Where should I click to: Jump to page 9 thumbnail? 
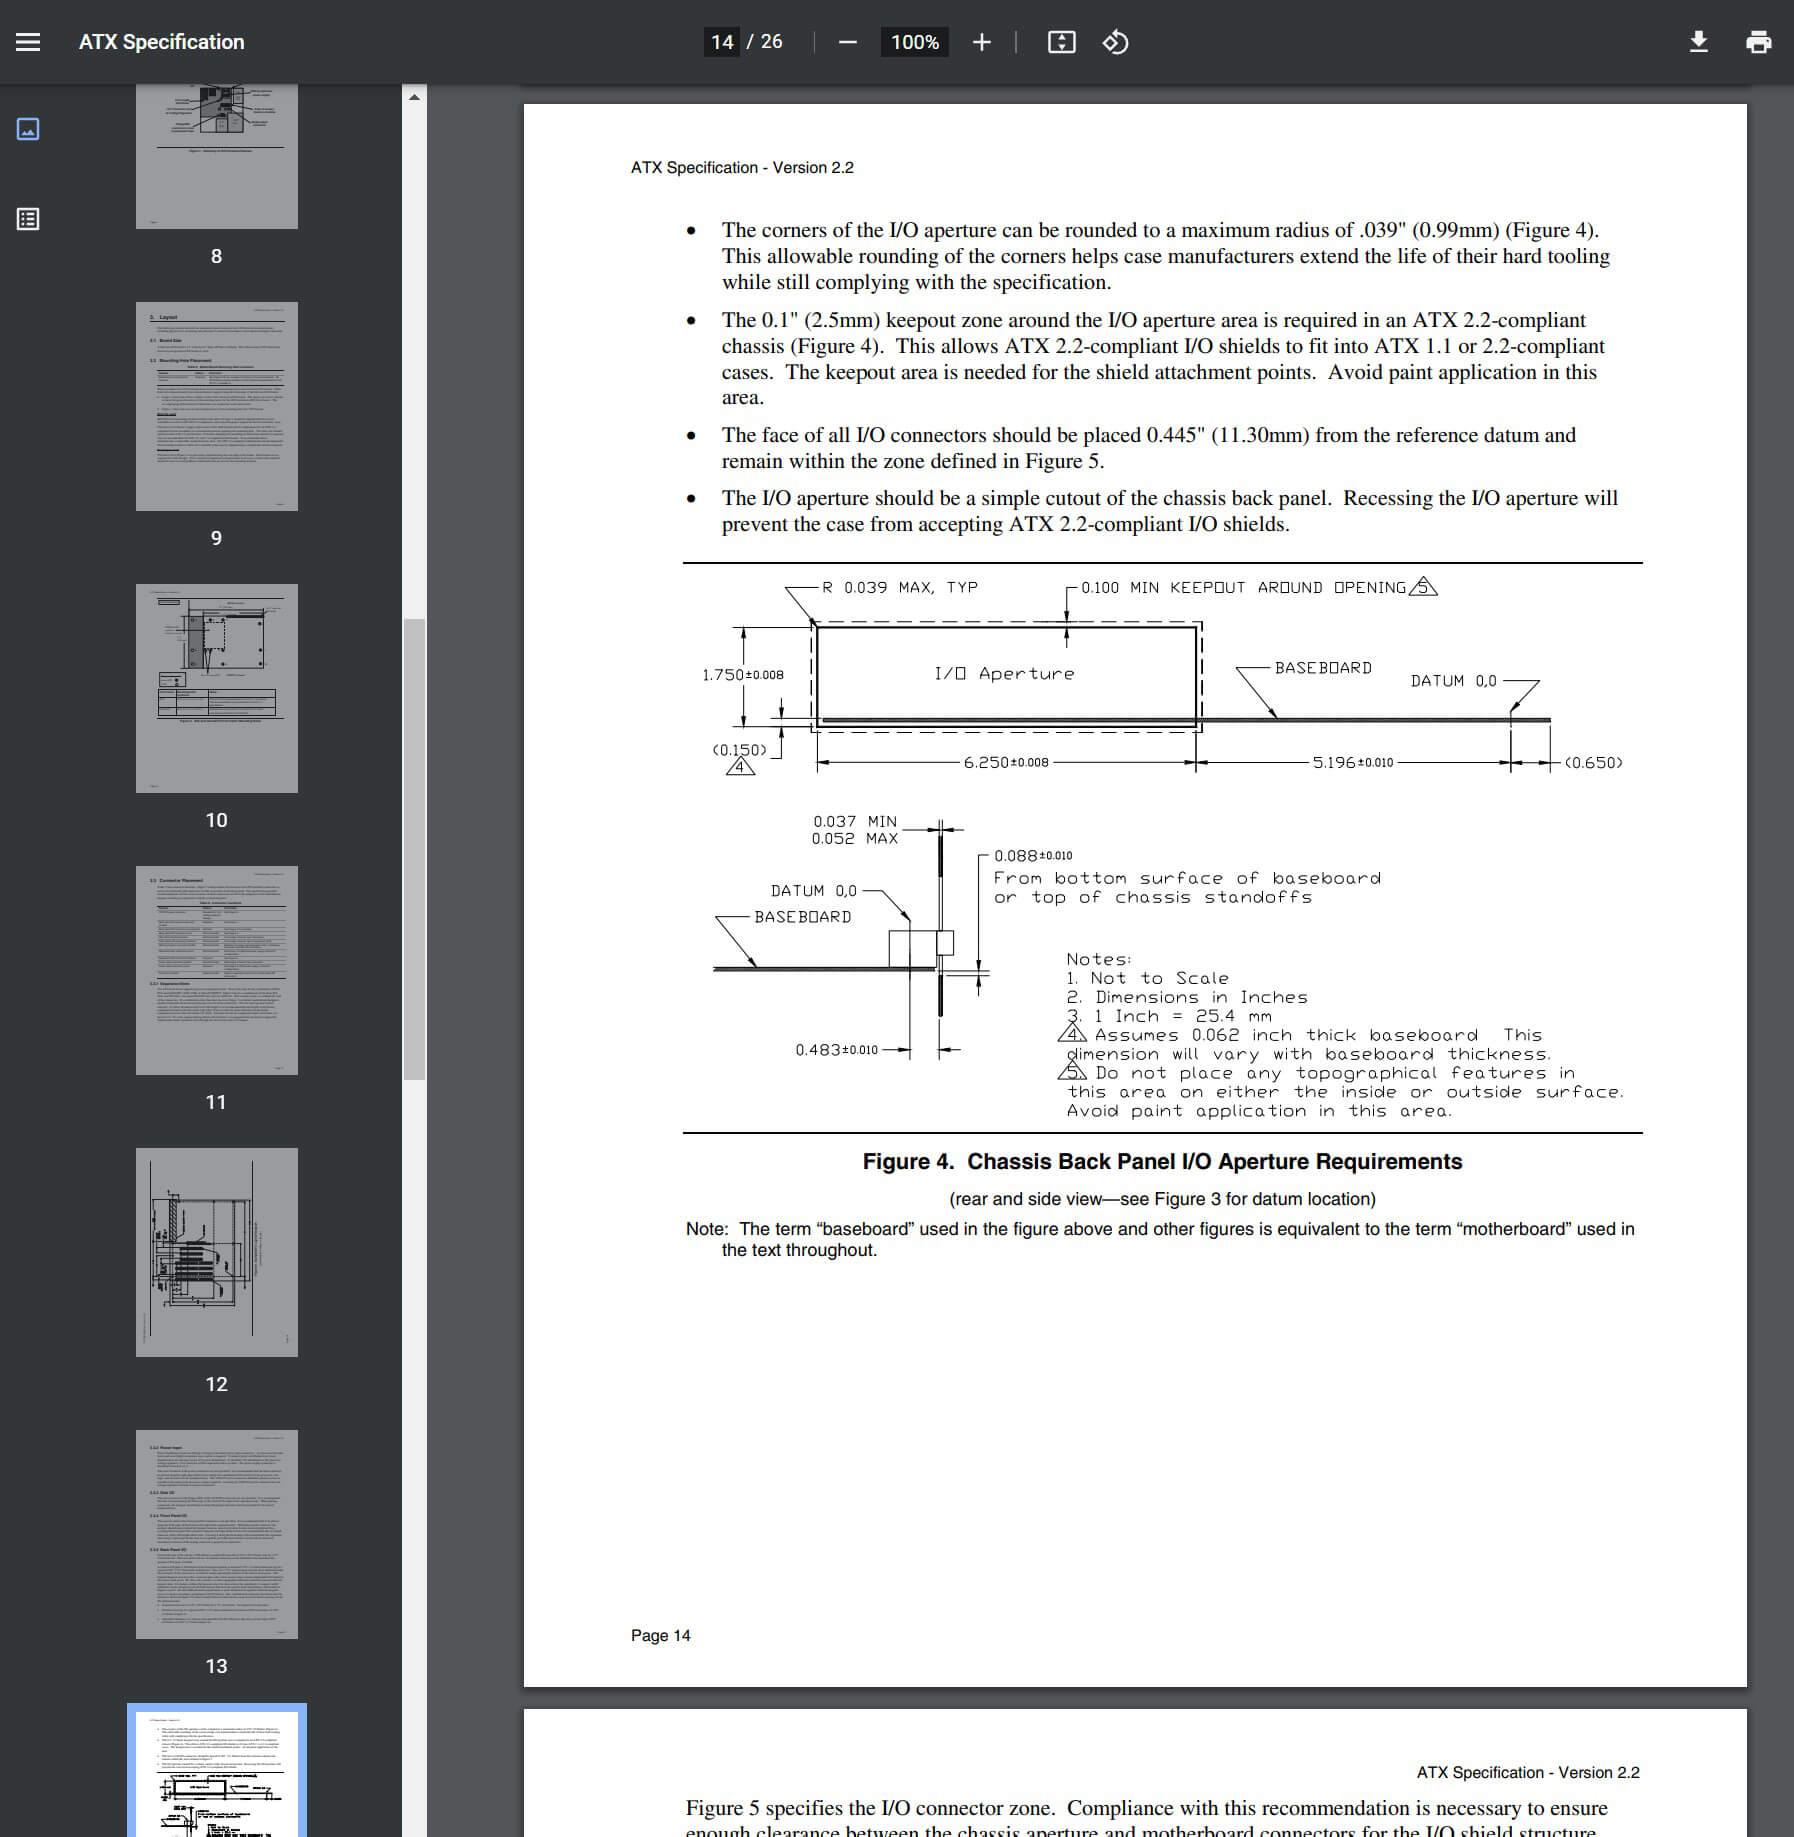click(x=217, y=406)
